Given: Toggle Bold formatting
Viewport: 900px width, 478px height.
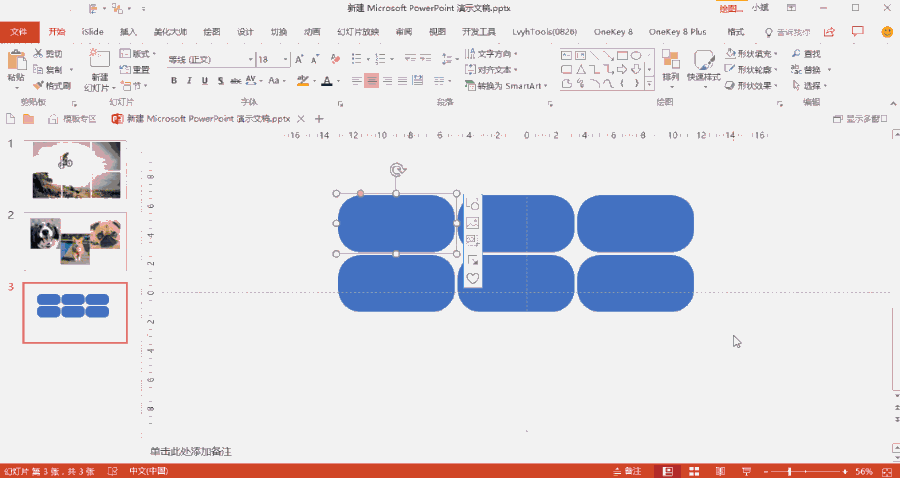Looking at the screenshot, I should 173,81.
